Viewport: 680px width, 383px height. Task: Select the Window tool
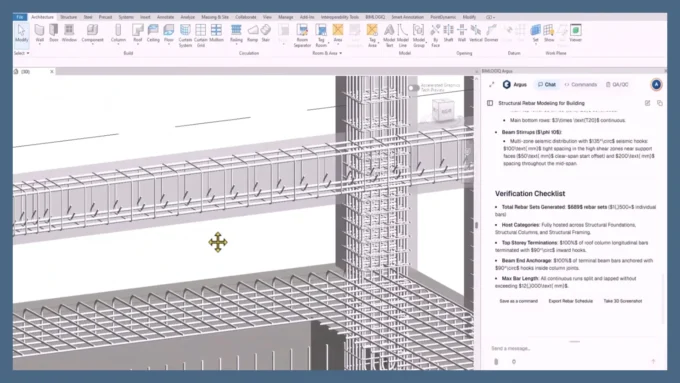(x=69, y=33)
